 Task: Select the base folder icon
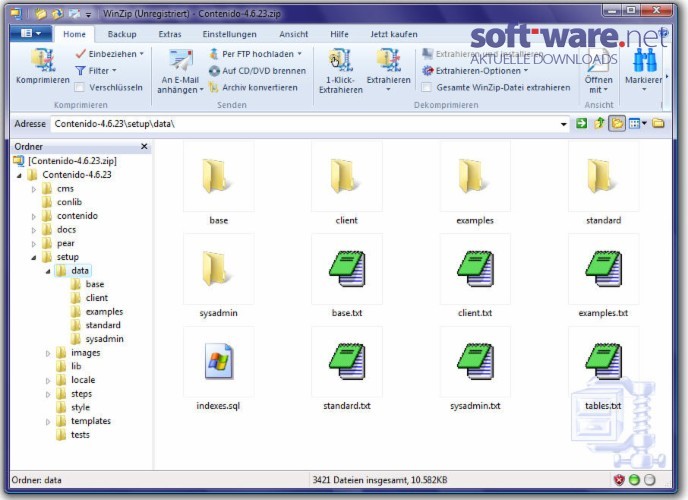coord(218,176)
